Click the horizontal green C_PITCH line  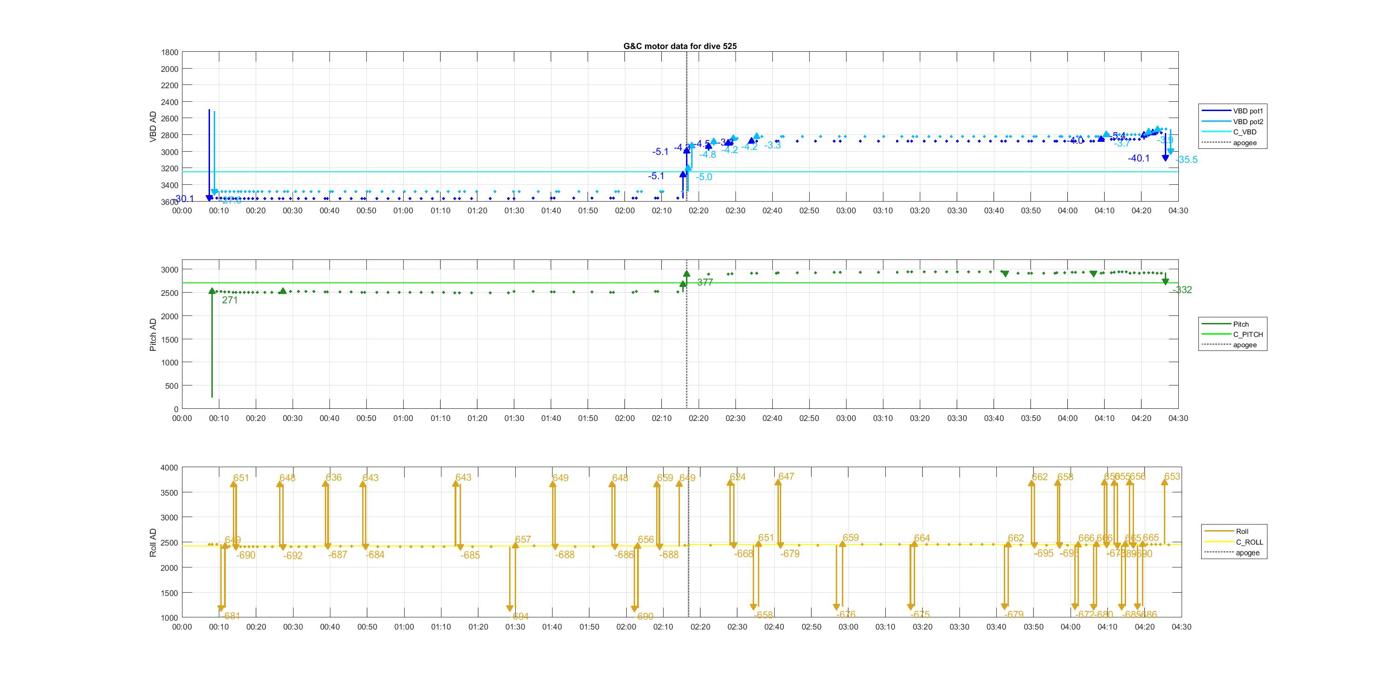[x=680, y=283]
